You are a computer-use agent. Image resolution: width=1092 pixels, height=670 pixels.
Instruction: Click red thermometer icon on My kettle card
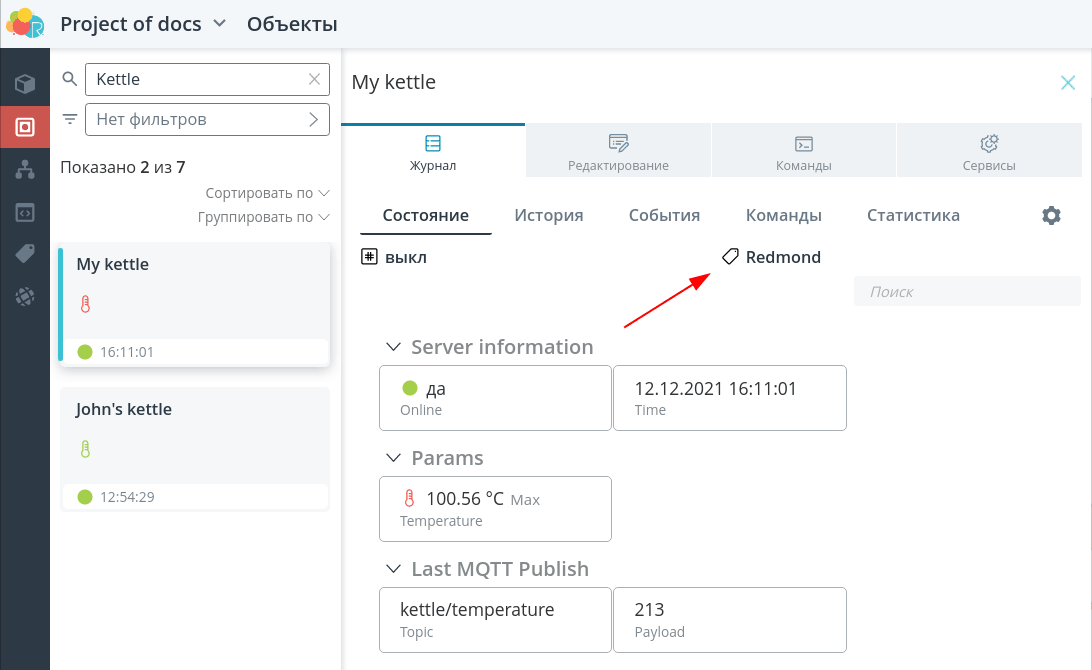(x=85, y=304)
